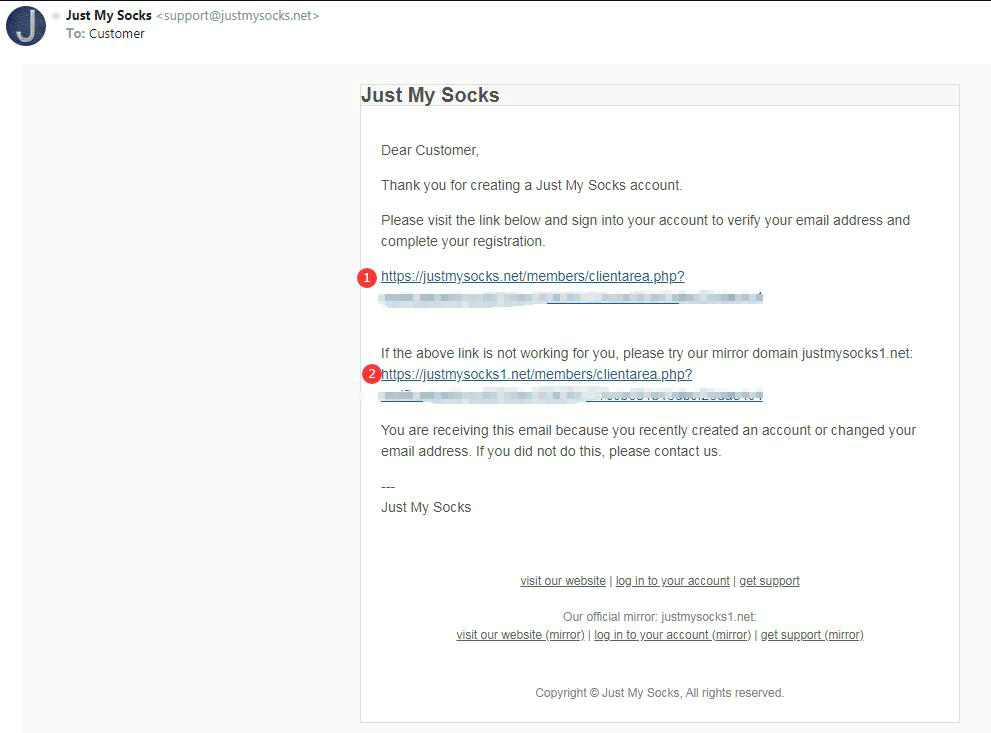The width and height of the screenshot is (991, 733).
Task: Follow the 'visit our website' footer link
Action: (x=562, y=581)
